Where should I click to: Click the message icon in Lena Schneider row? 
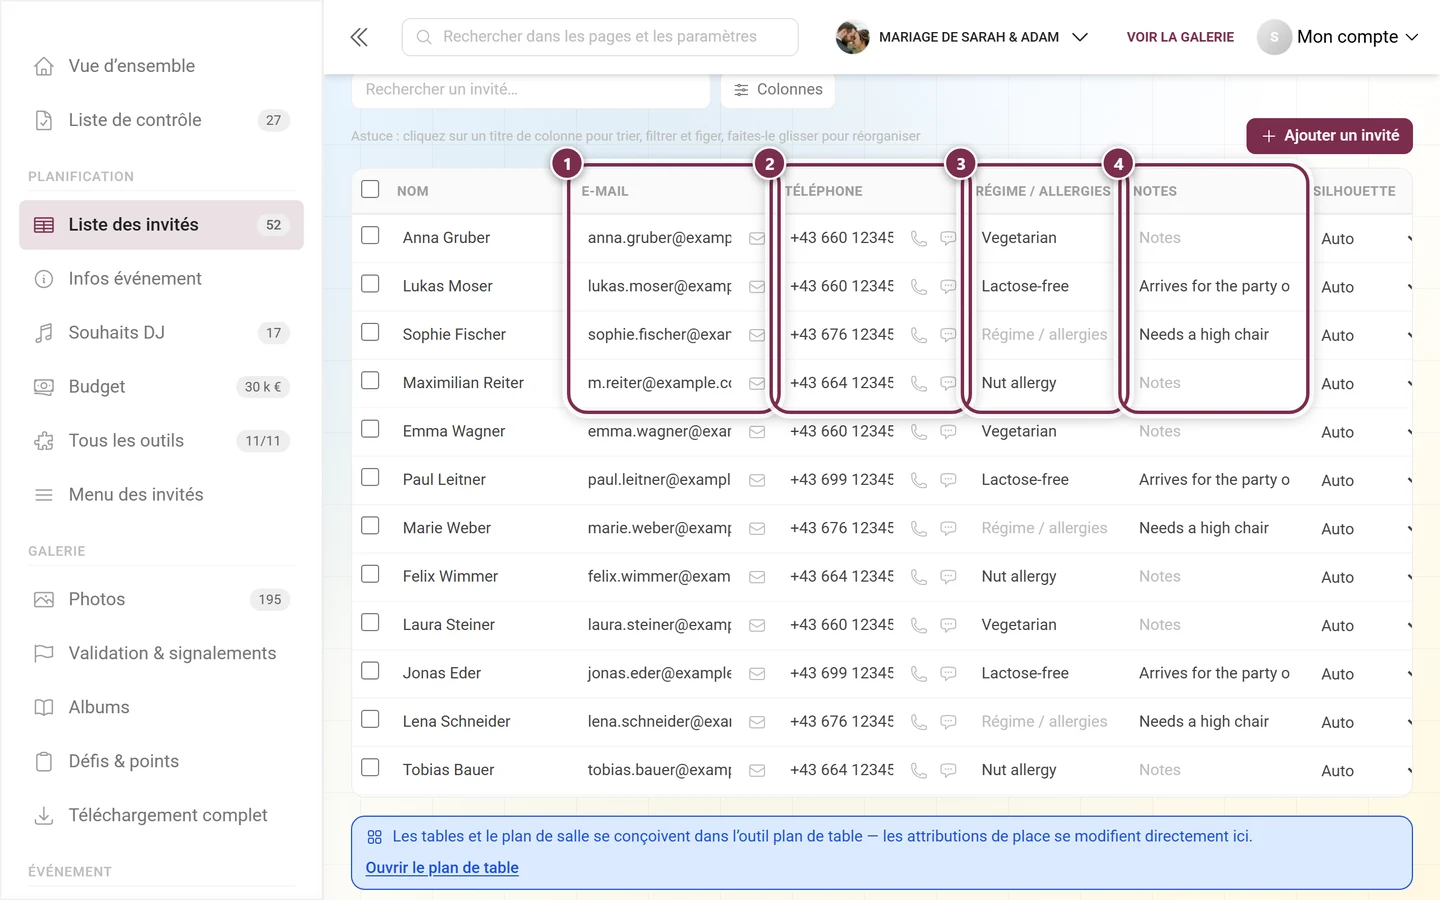[948, 721]
